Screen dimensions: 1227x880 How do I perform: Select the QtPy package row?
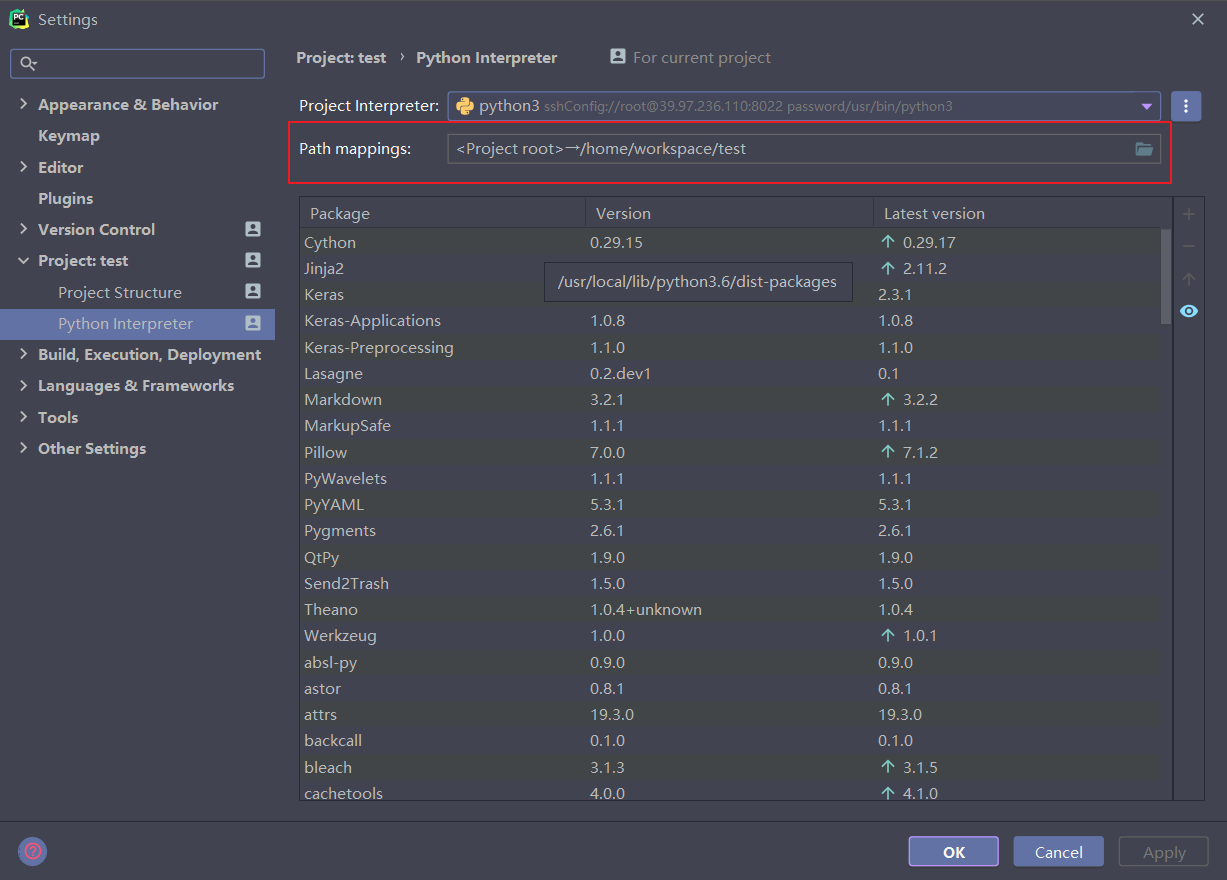pos(730,557)
